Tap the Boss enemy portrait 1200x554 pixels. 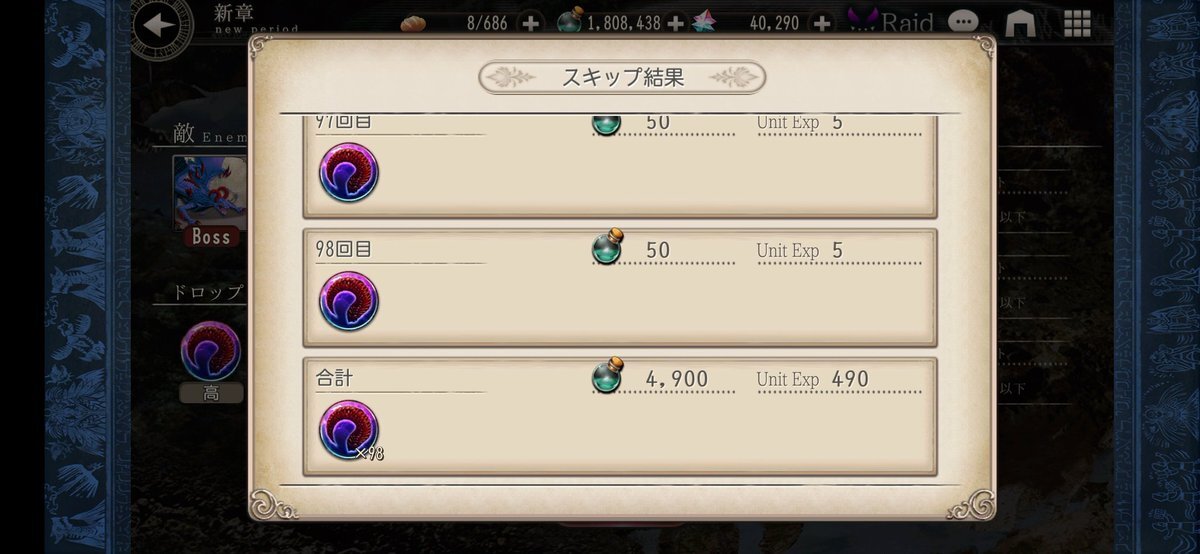tap(211, 201)
